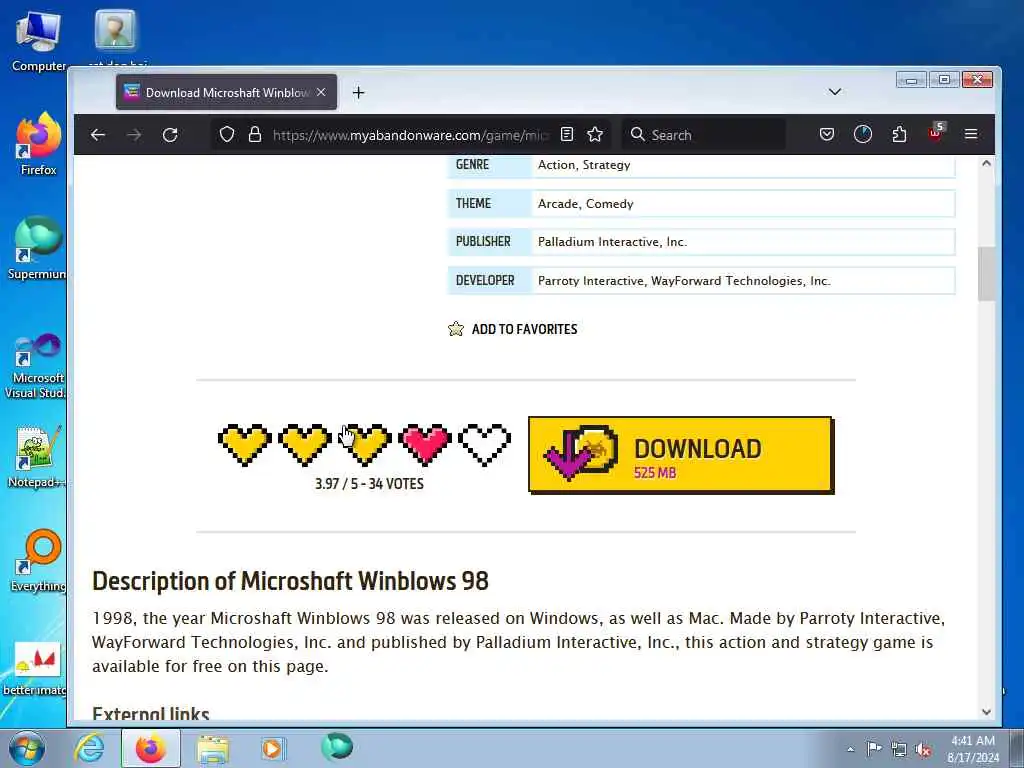Open Palladium Interactive, Inc. publisher link
The height and width of the screenshot is (768, 1024).
tap(612, 242)
